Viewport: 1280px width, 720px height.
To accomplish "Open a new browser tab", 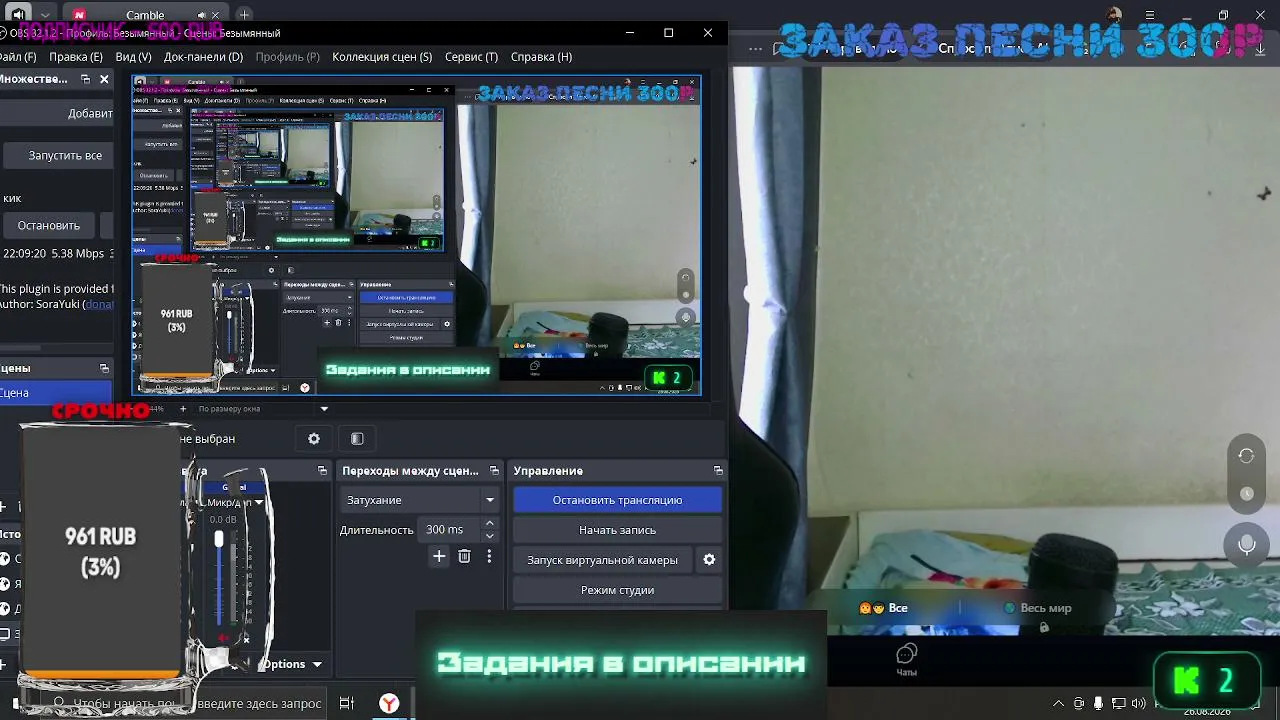I will point(244,15).
